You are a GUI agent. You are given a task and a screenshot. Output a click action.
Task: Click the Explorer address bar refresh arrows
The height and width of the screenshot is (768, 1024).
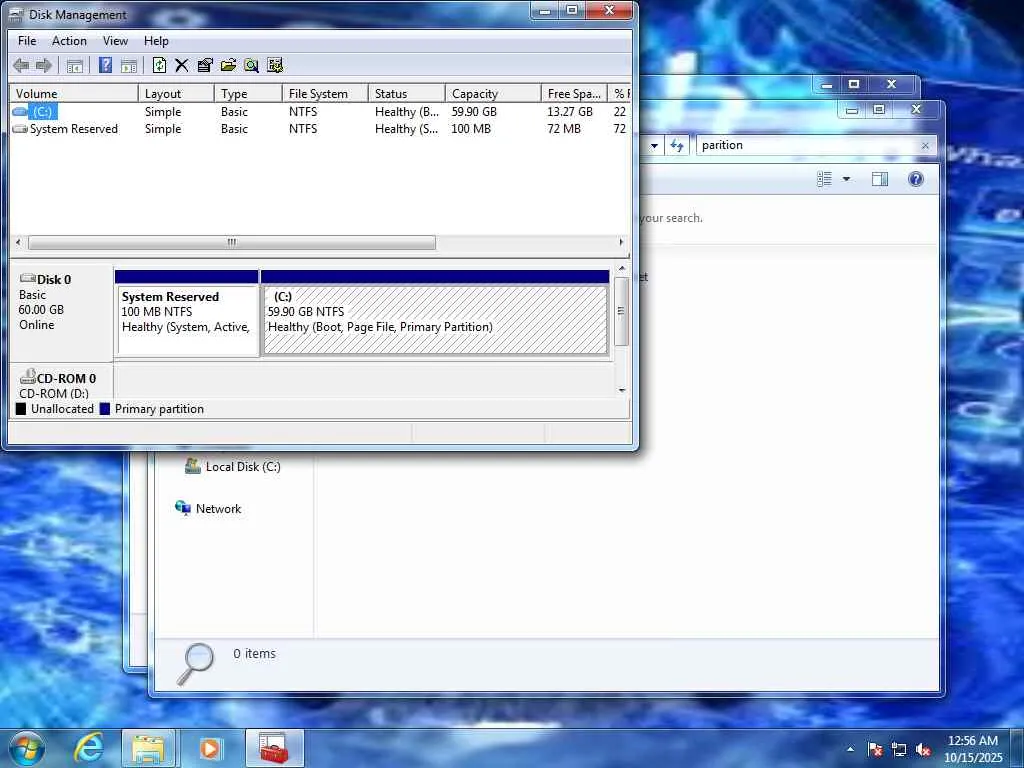click(677, 146)
